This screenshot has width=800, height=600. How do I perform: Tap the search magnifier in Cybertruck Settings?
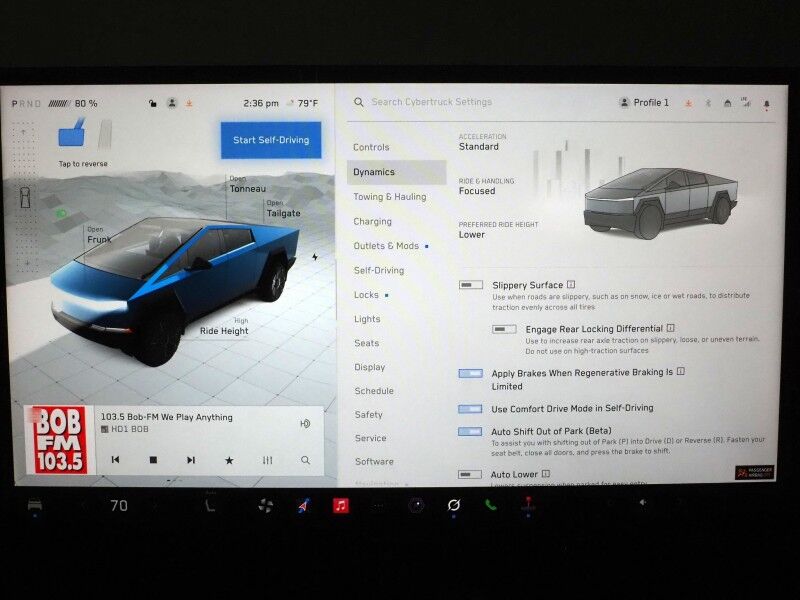(359, 103)
